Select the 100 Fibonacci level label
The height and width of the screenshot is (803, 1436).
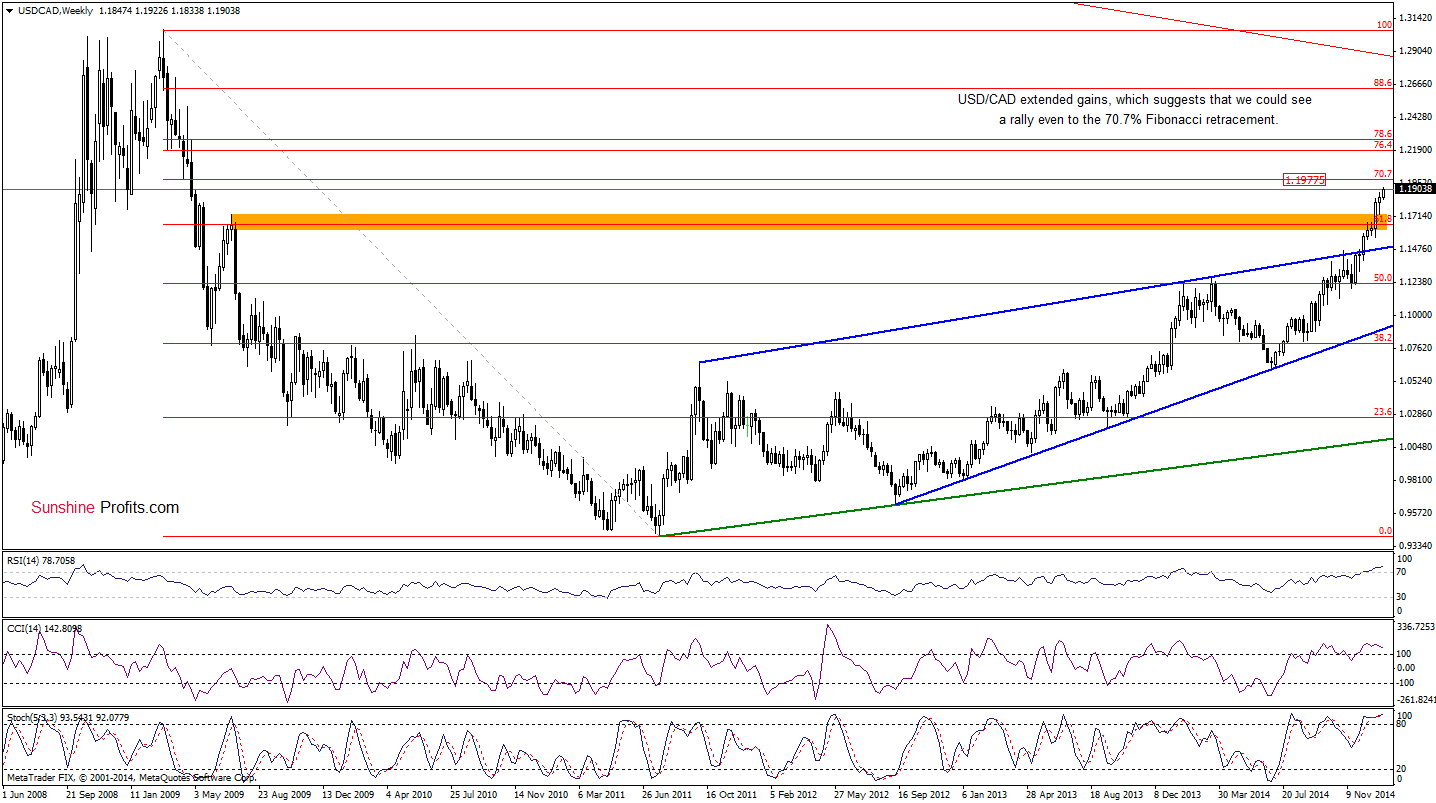(1385, 25)
